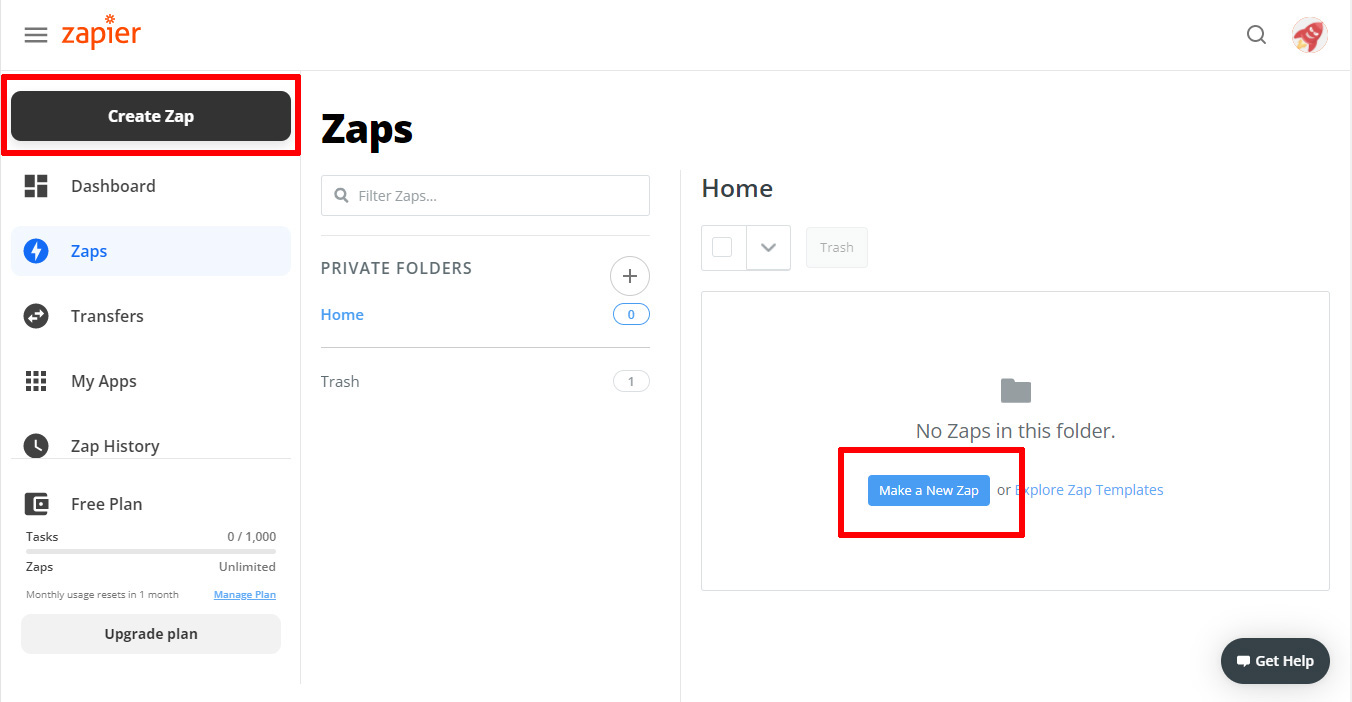Focus the Filter Zaps search field
The height and width of the screenshot is (702, 1352).
click(x=485, y=195)
